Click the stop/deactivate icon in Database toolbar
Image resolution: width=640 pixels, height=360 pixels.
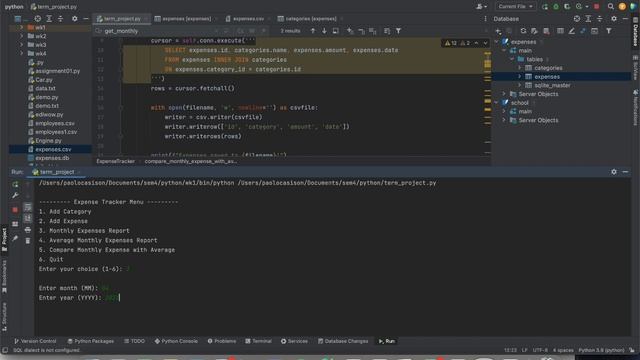[x=546, y=31]
